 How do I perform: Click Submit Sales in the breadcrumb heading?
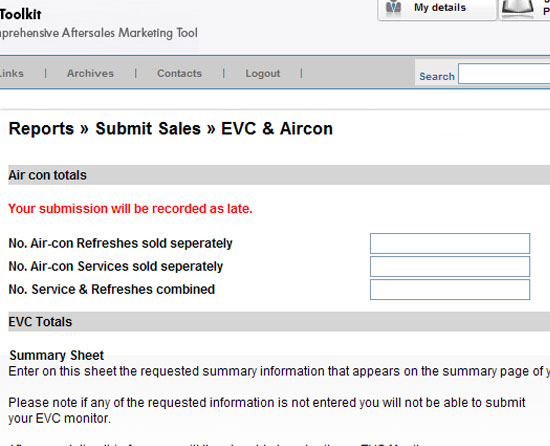point(148,128)
